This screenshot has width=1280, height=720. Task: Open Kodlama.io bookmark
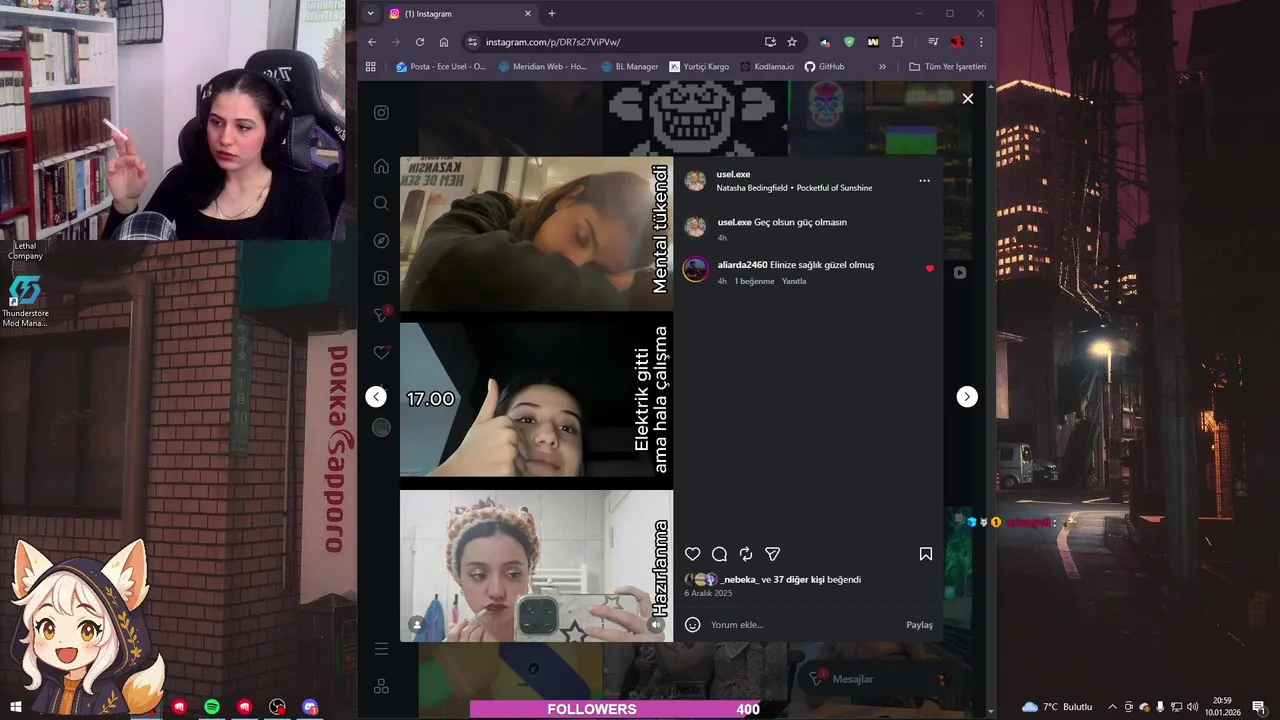[767, 67]
